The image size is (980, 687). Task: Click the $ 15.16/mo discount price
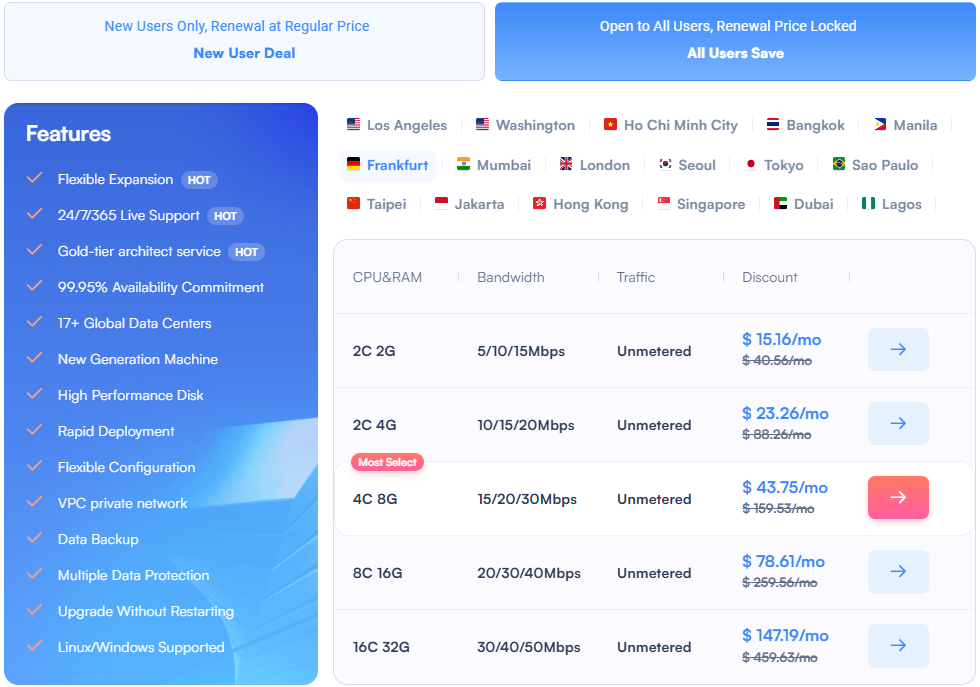click(781, 339)
